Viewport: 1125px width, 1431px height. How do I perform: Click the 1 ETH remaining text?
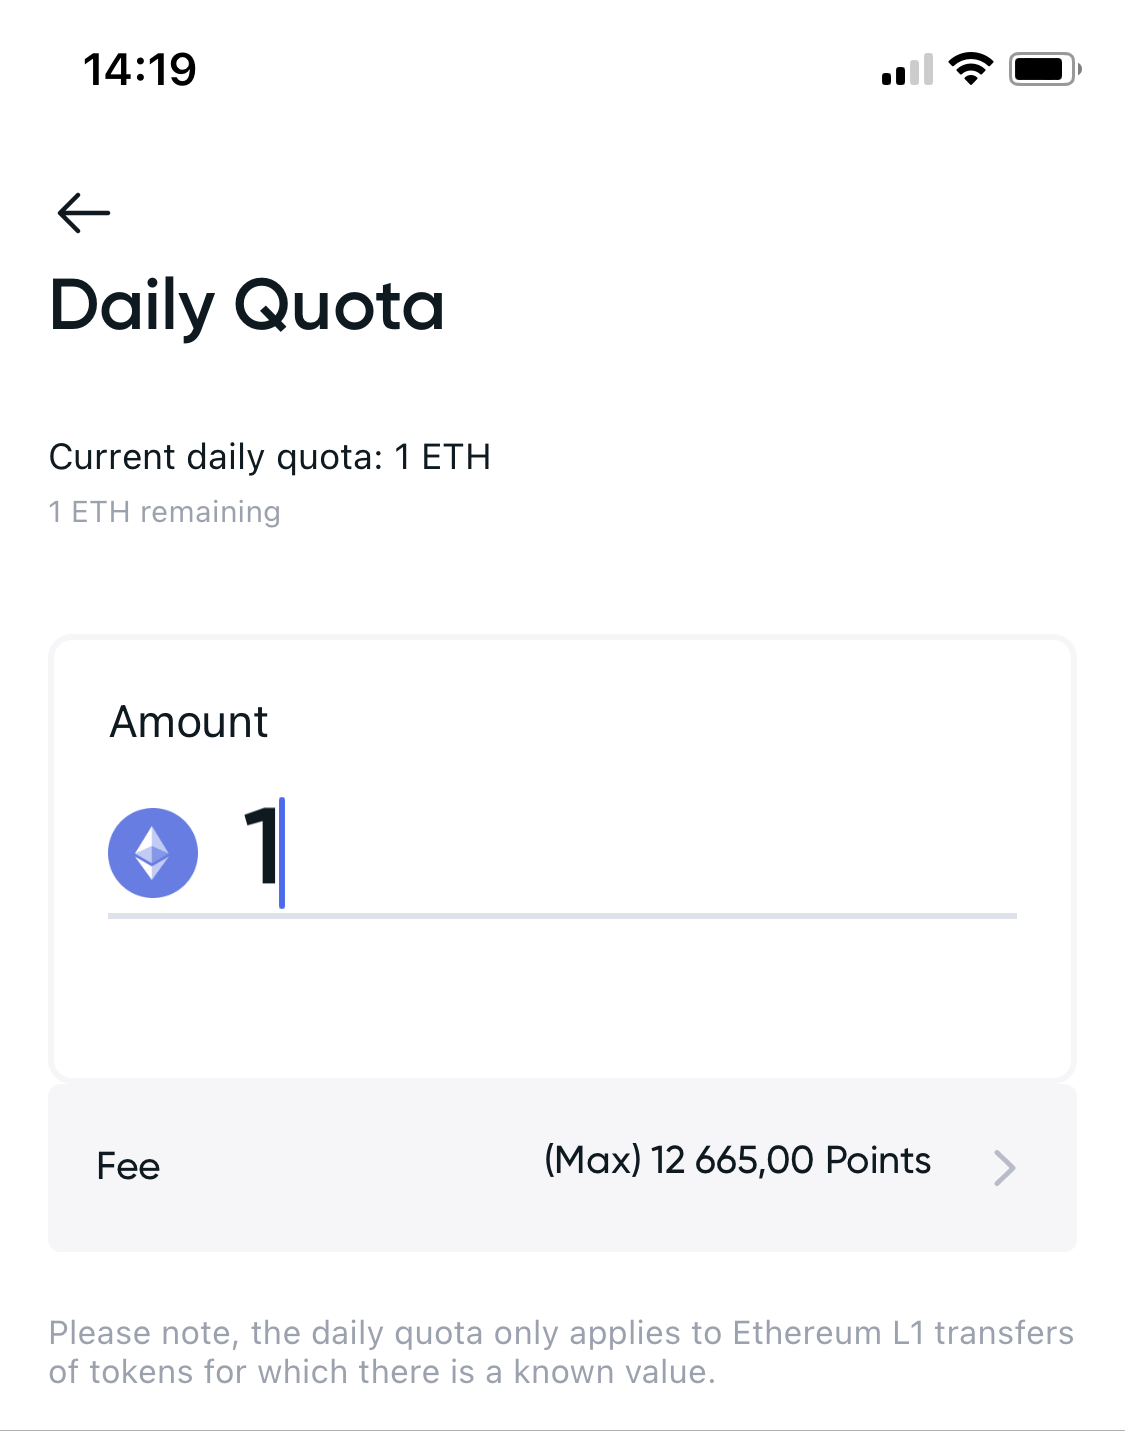point(165,512)
